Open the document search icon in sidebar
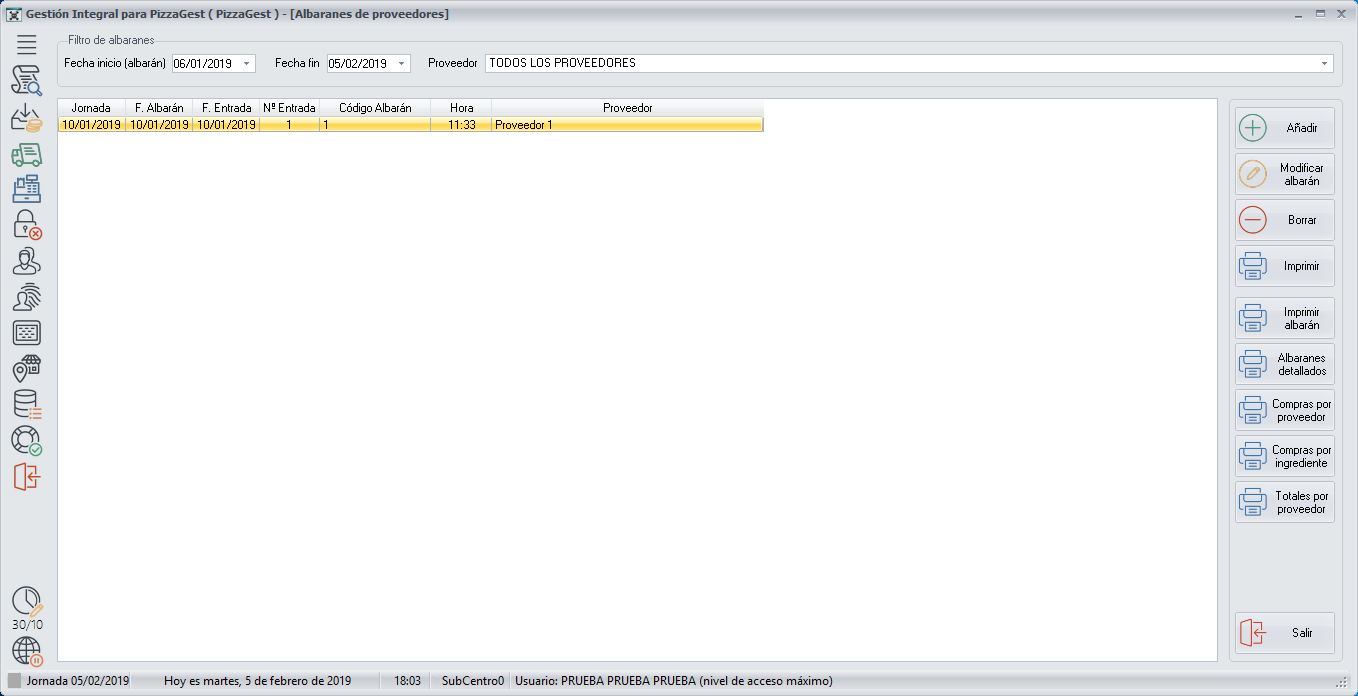Viewport: 1358px width, 696px height. click(x=27, y=81)
